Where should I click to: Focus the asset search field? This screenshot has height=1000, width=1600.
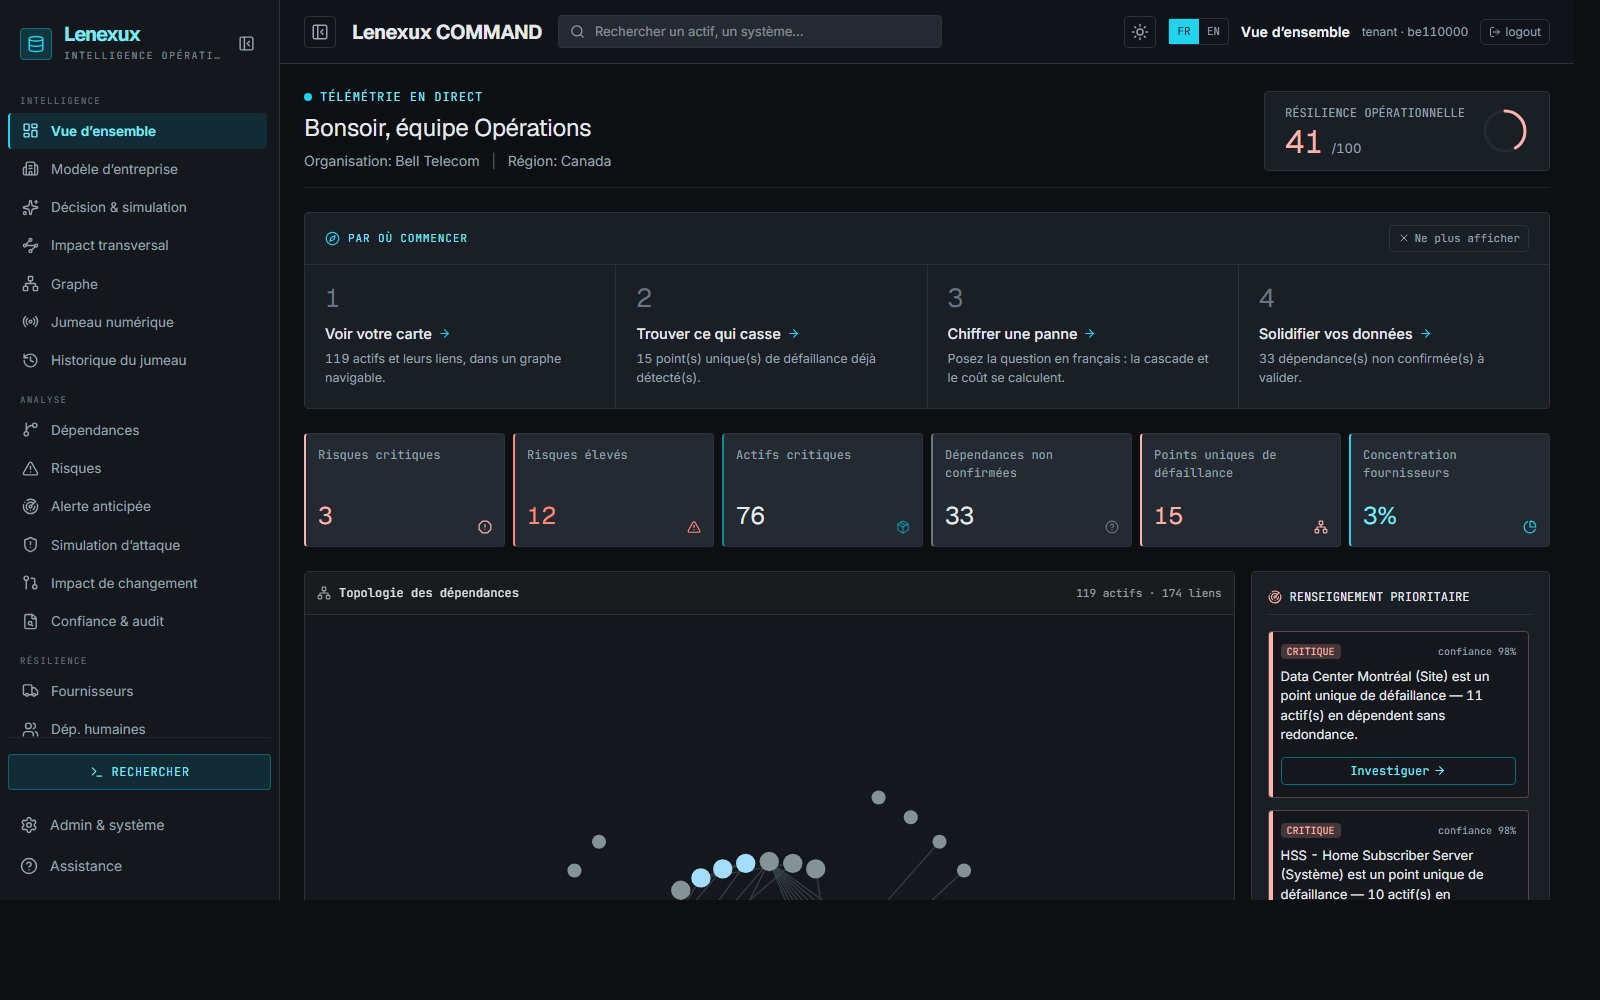[750, 32]
